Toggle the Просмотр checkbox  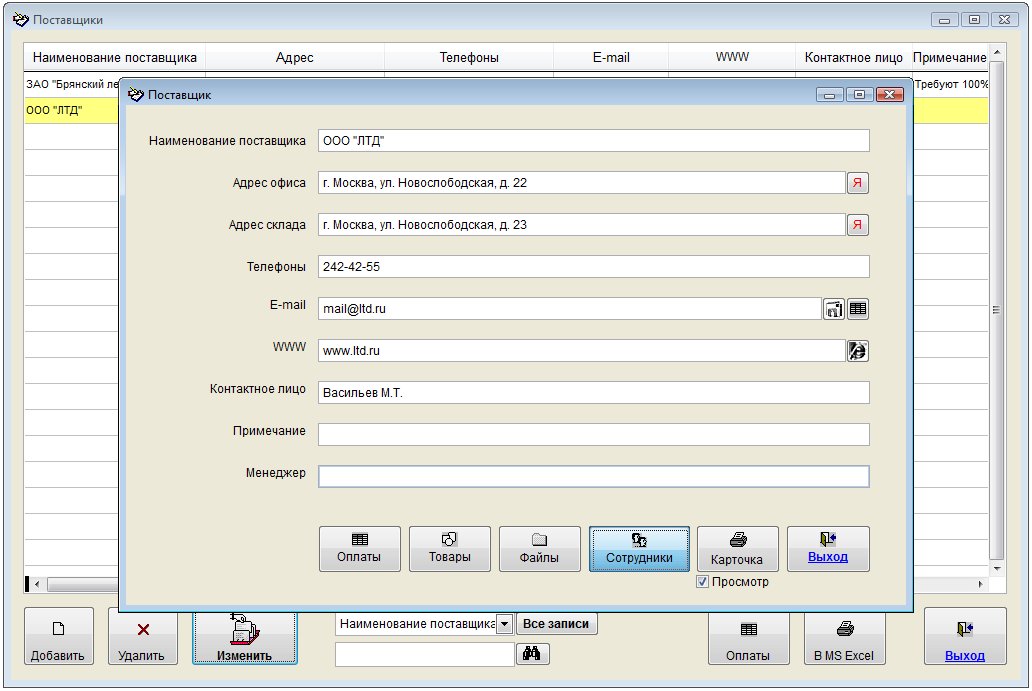pyautogui.click(x=703, y=582)
